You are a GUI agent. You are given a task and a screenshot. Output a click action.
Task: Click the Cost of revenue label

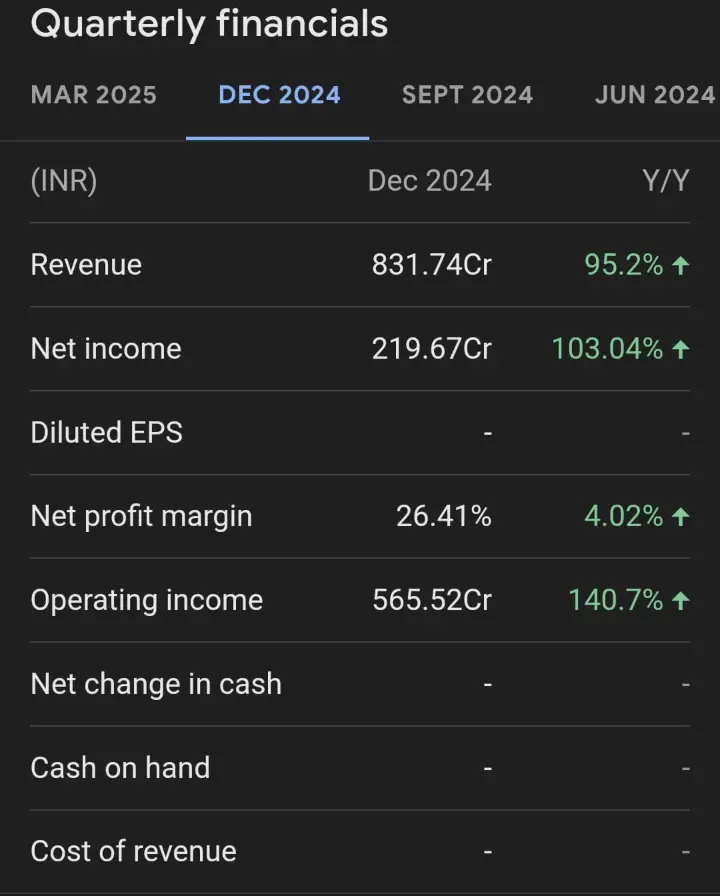point(134,852)
